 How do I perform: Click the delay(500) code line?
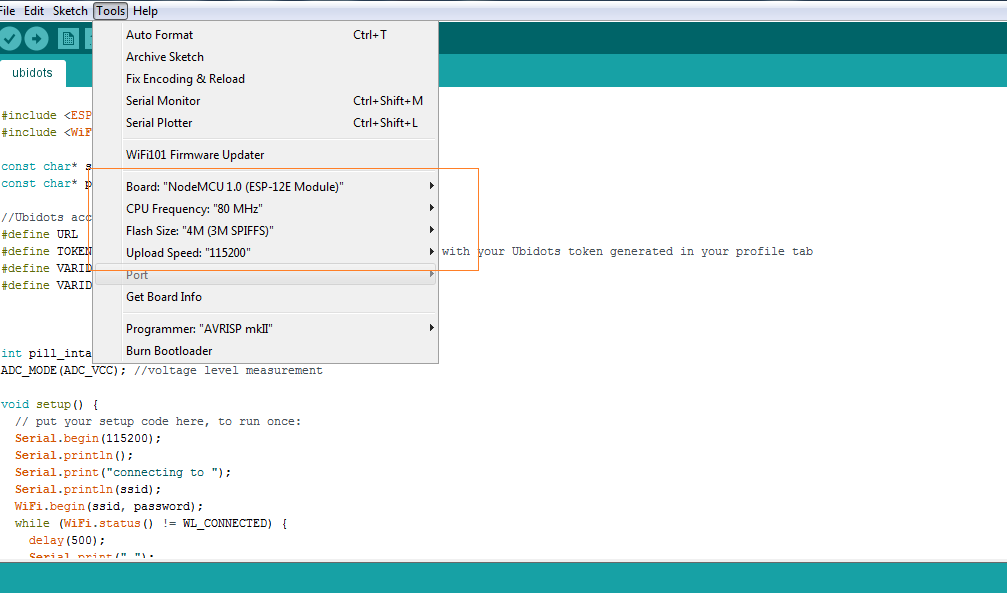tap(67, 540)
